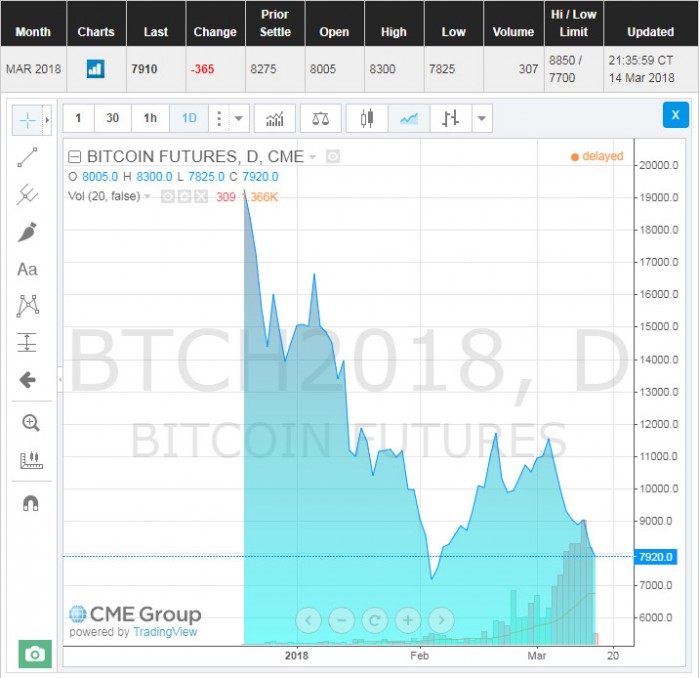700x678 pixels.
Task: Click the Prior Settle column header
Action: pyautogui.click(x=275, y=23)
